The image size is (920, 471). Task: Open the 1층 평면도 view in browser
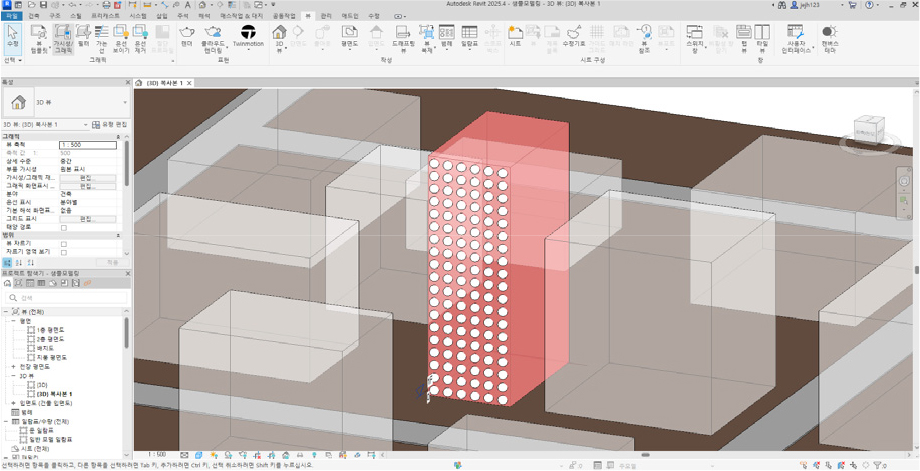[x=50, y=330]
